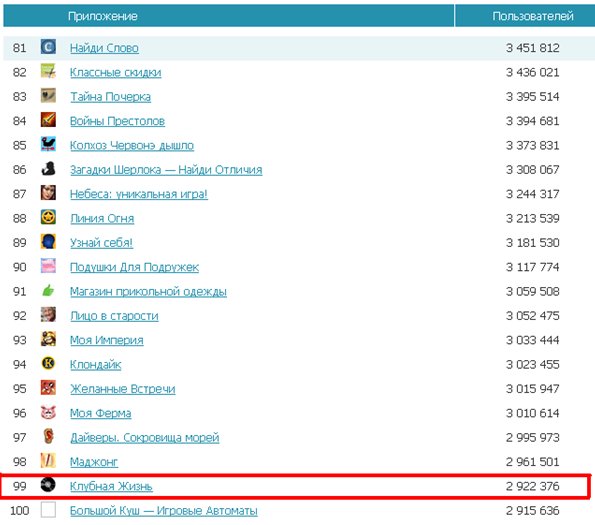The height and width of the screenshot is (525, 595).
Task: Open the Клубная Жизнь link
Action: 111,486
